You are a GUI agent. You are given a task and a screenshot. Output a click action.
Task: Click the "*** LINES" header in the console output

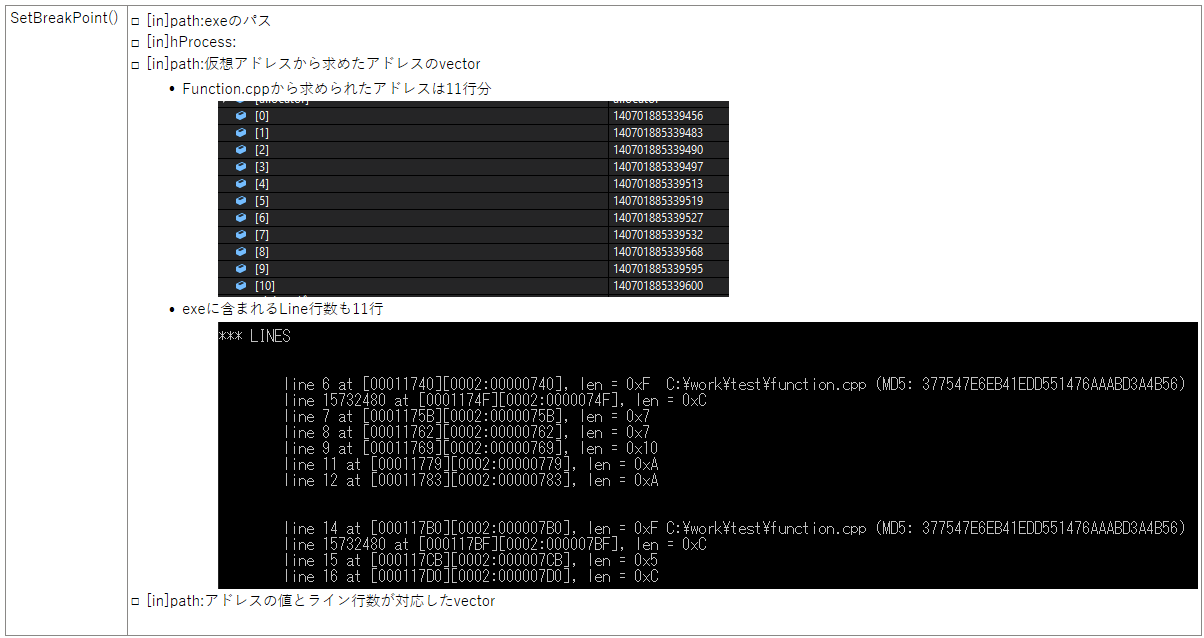pos(254,337)
